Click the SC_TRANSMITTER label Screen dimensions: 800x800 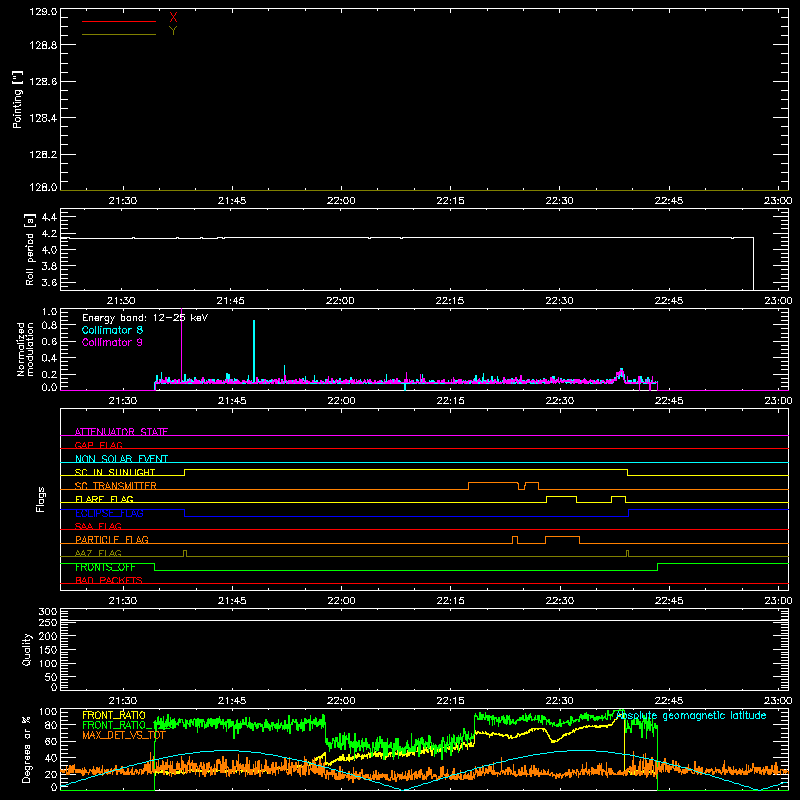[116, 486]
